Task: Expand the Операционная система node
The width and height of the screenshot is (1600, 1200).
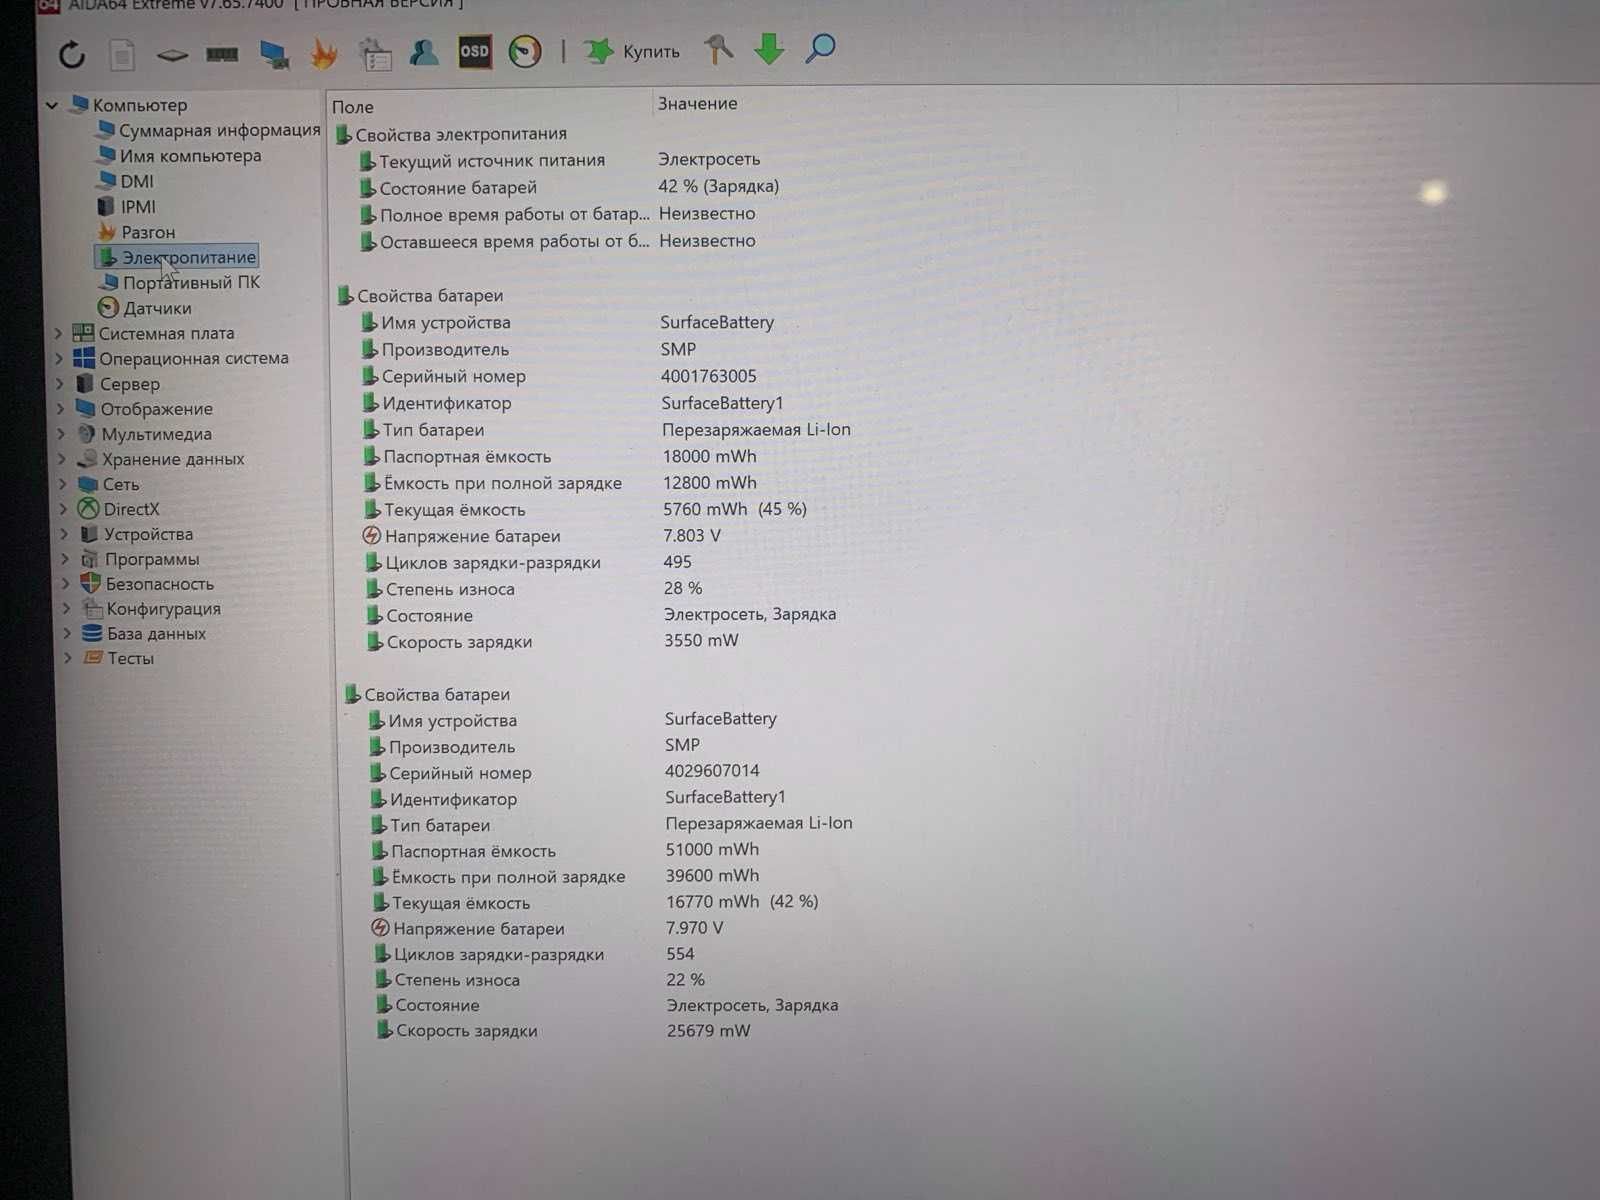Action: tap(60, 358)
